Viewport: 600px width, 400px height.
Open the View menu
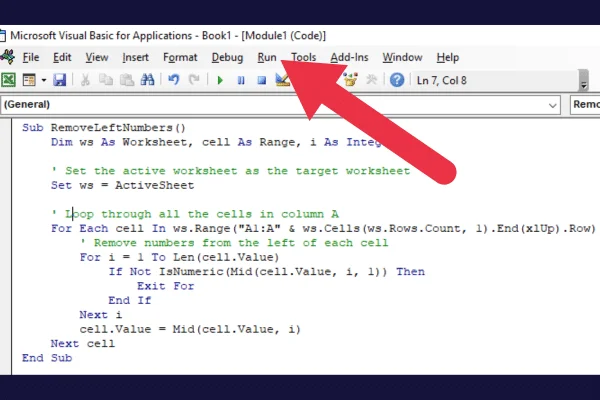(97, 57)
